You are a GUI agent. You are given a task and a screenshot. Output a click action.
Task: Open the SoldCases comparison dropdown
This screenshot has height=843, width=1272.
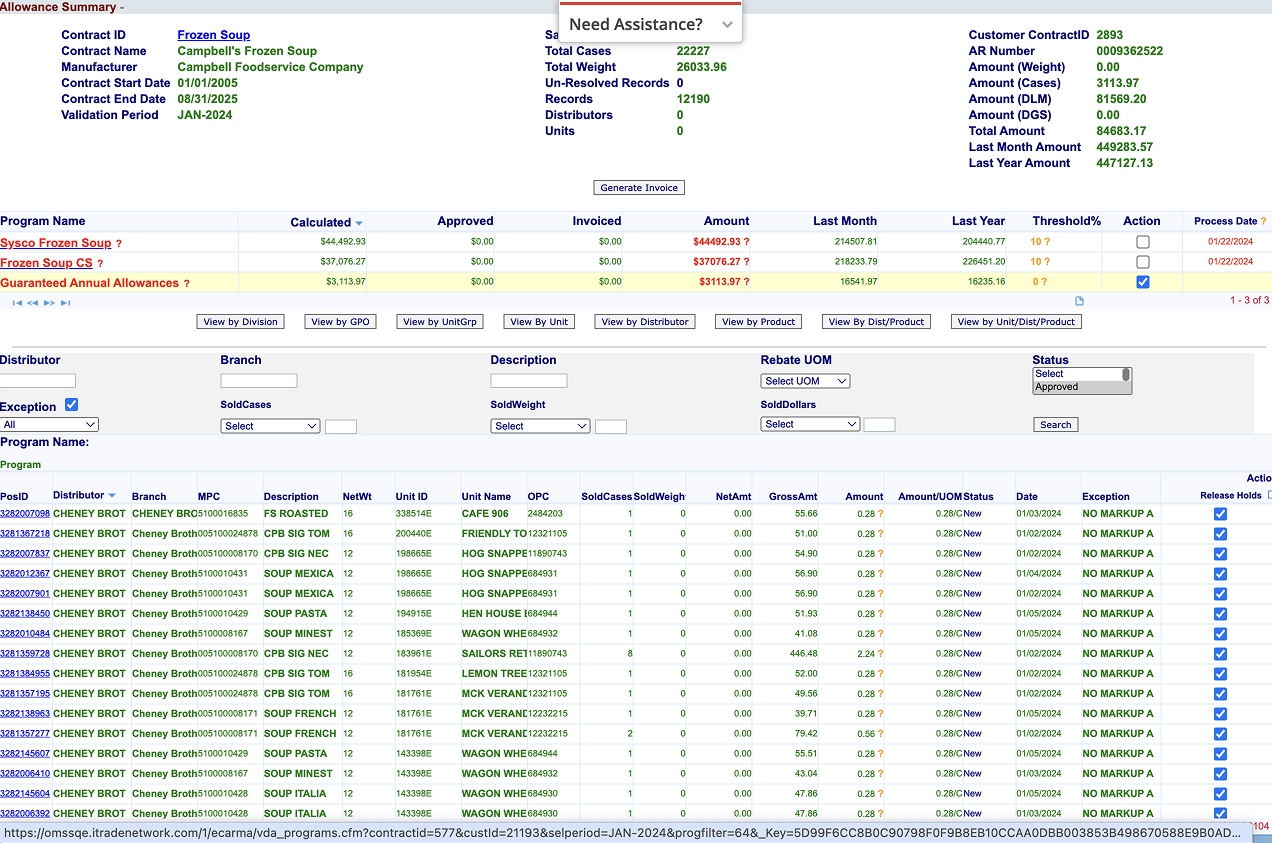(270, 426)
